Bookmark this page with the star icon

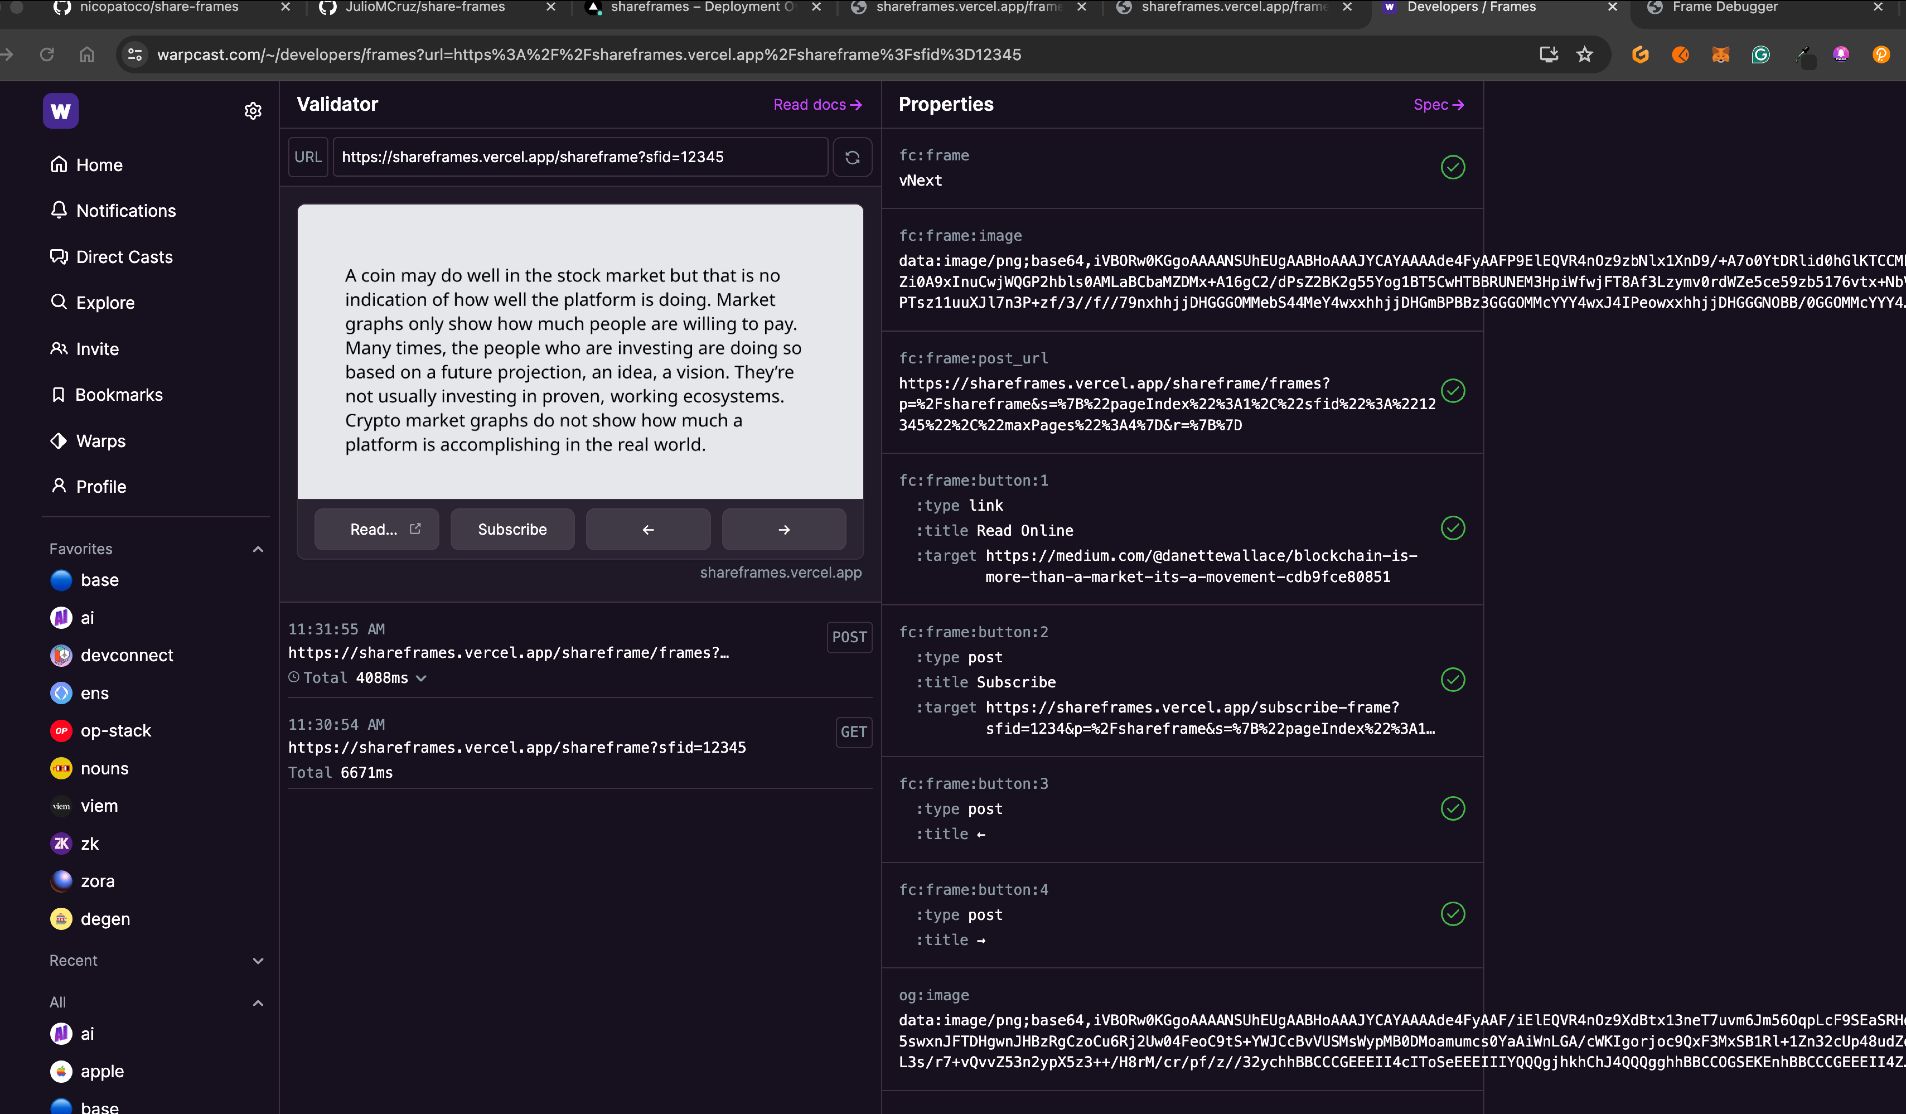(1585, 55)
